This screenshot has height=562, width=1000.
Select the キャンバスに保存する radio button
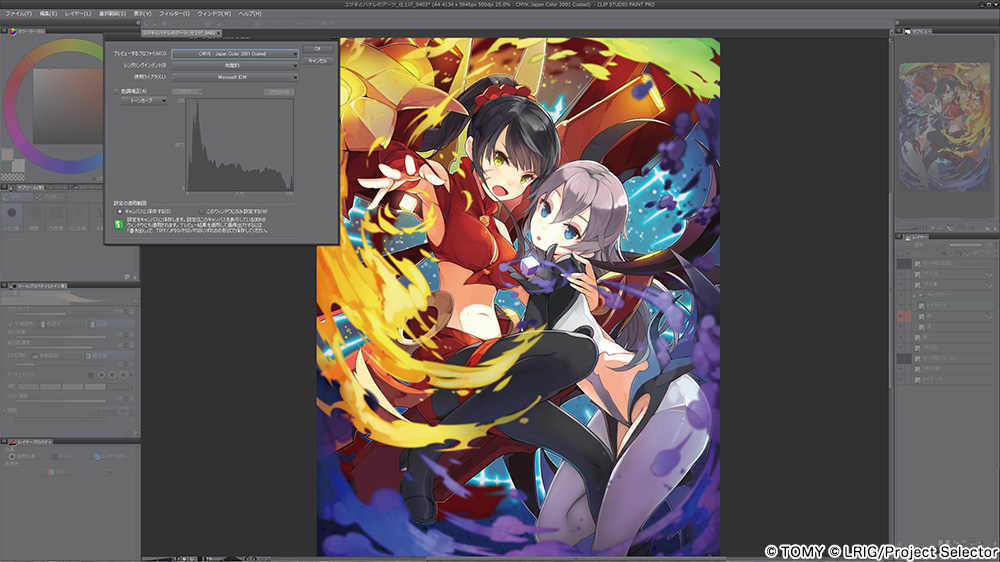point(119,211)
